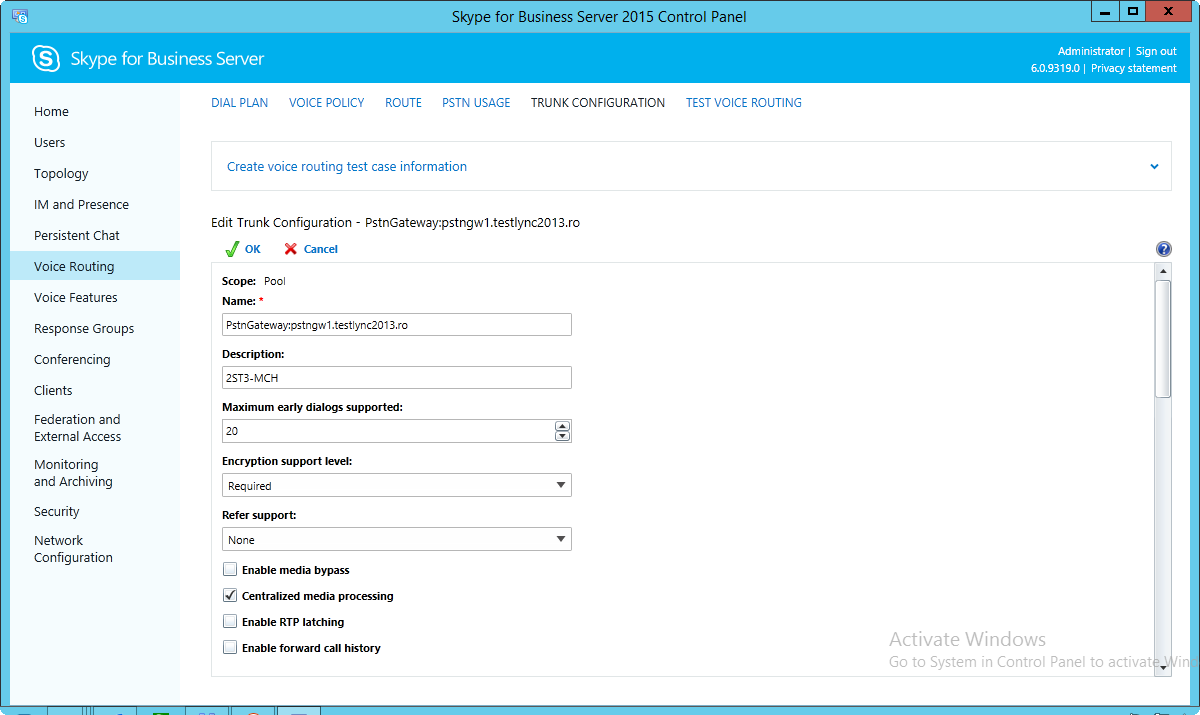Click version number 6.0.9319.0 text

point(1055,68)
